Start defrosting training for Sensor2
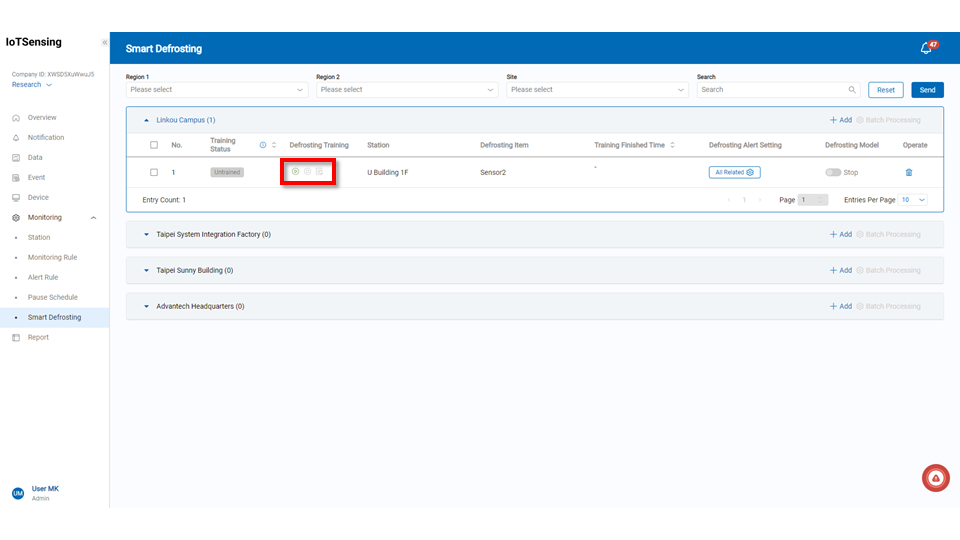 pyautogui.click(x=295, y=172)
